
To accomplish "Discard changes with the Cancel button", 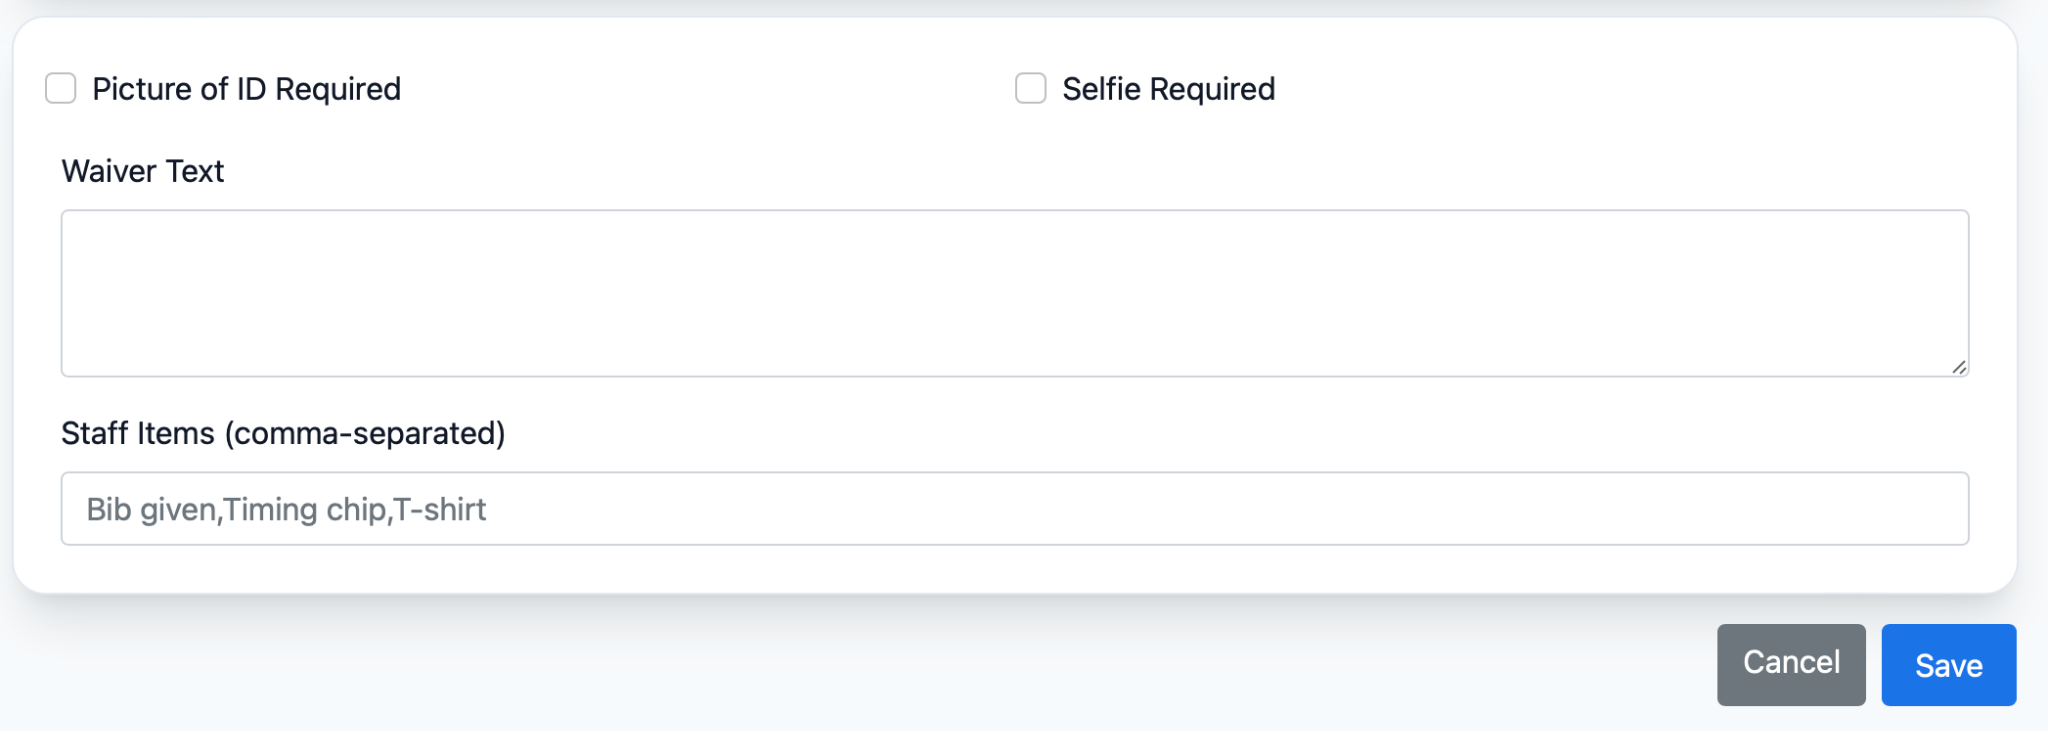I will coord(1790,664).
